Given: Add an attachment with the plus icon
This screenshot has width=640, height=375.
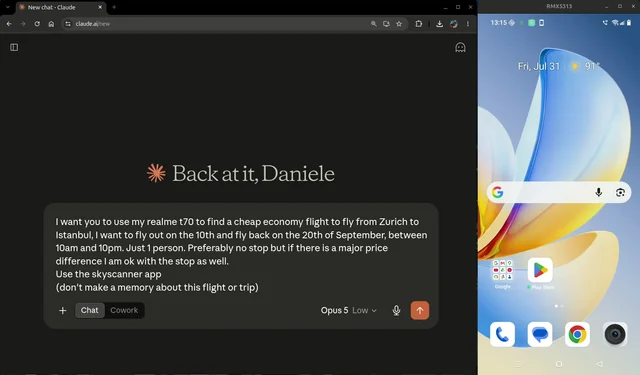Looking at the screenshot, I should [62, 311].
